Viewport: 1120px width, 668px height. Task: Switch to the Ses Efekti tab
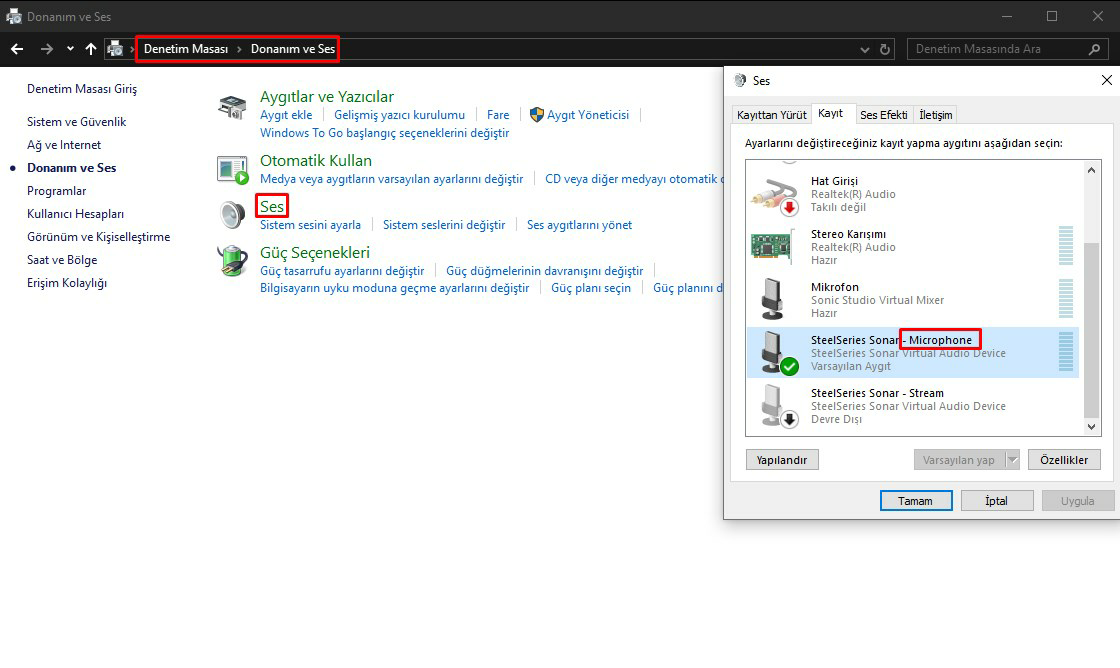(x=884, y=114)
